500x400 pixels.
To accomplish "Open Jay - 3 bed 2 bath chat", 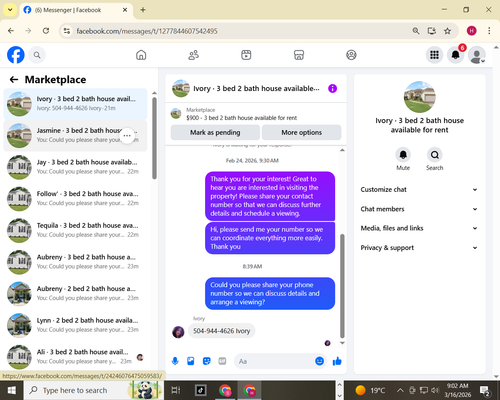I will click(x=75, y=167).
